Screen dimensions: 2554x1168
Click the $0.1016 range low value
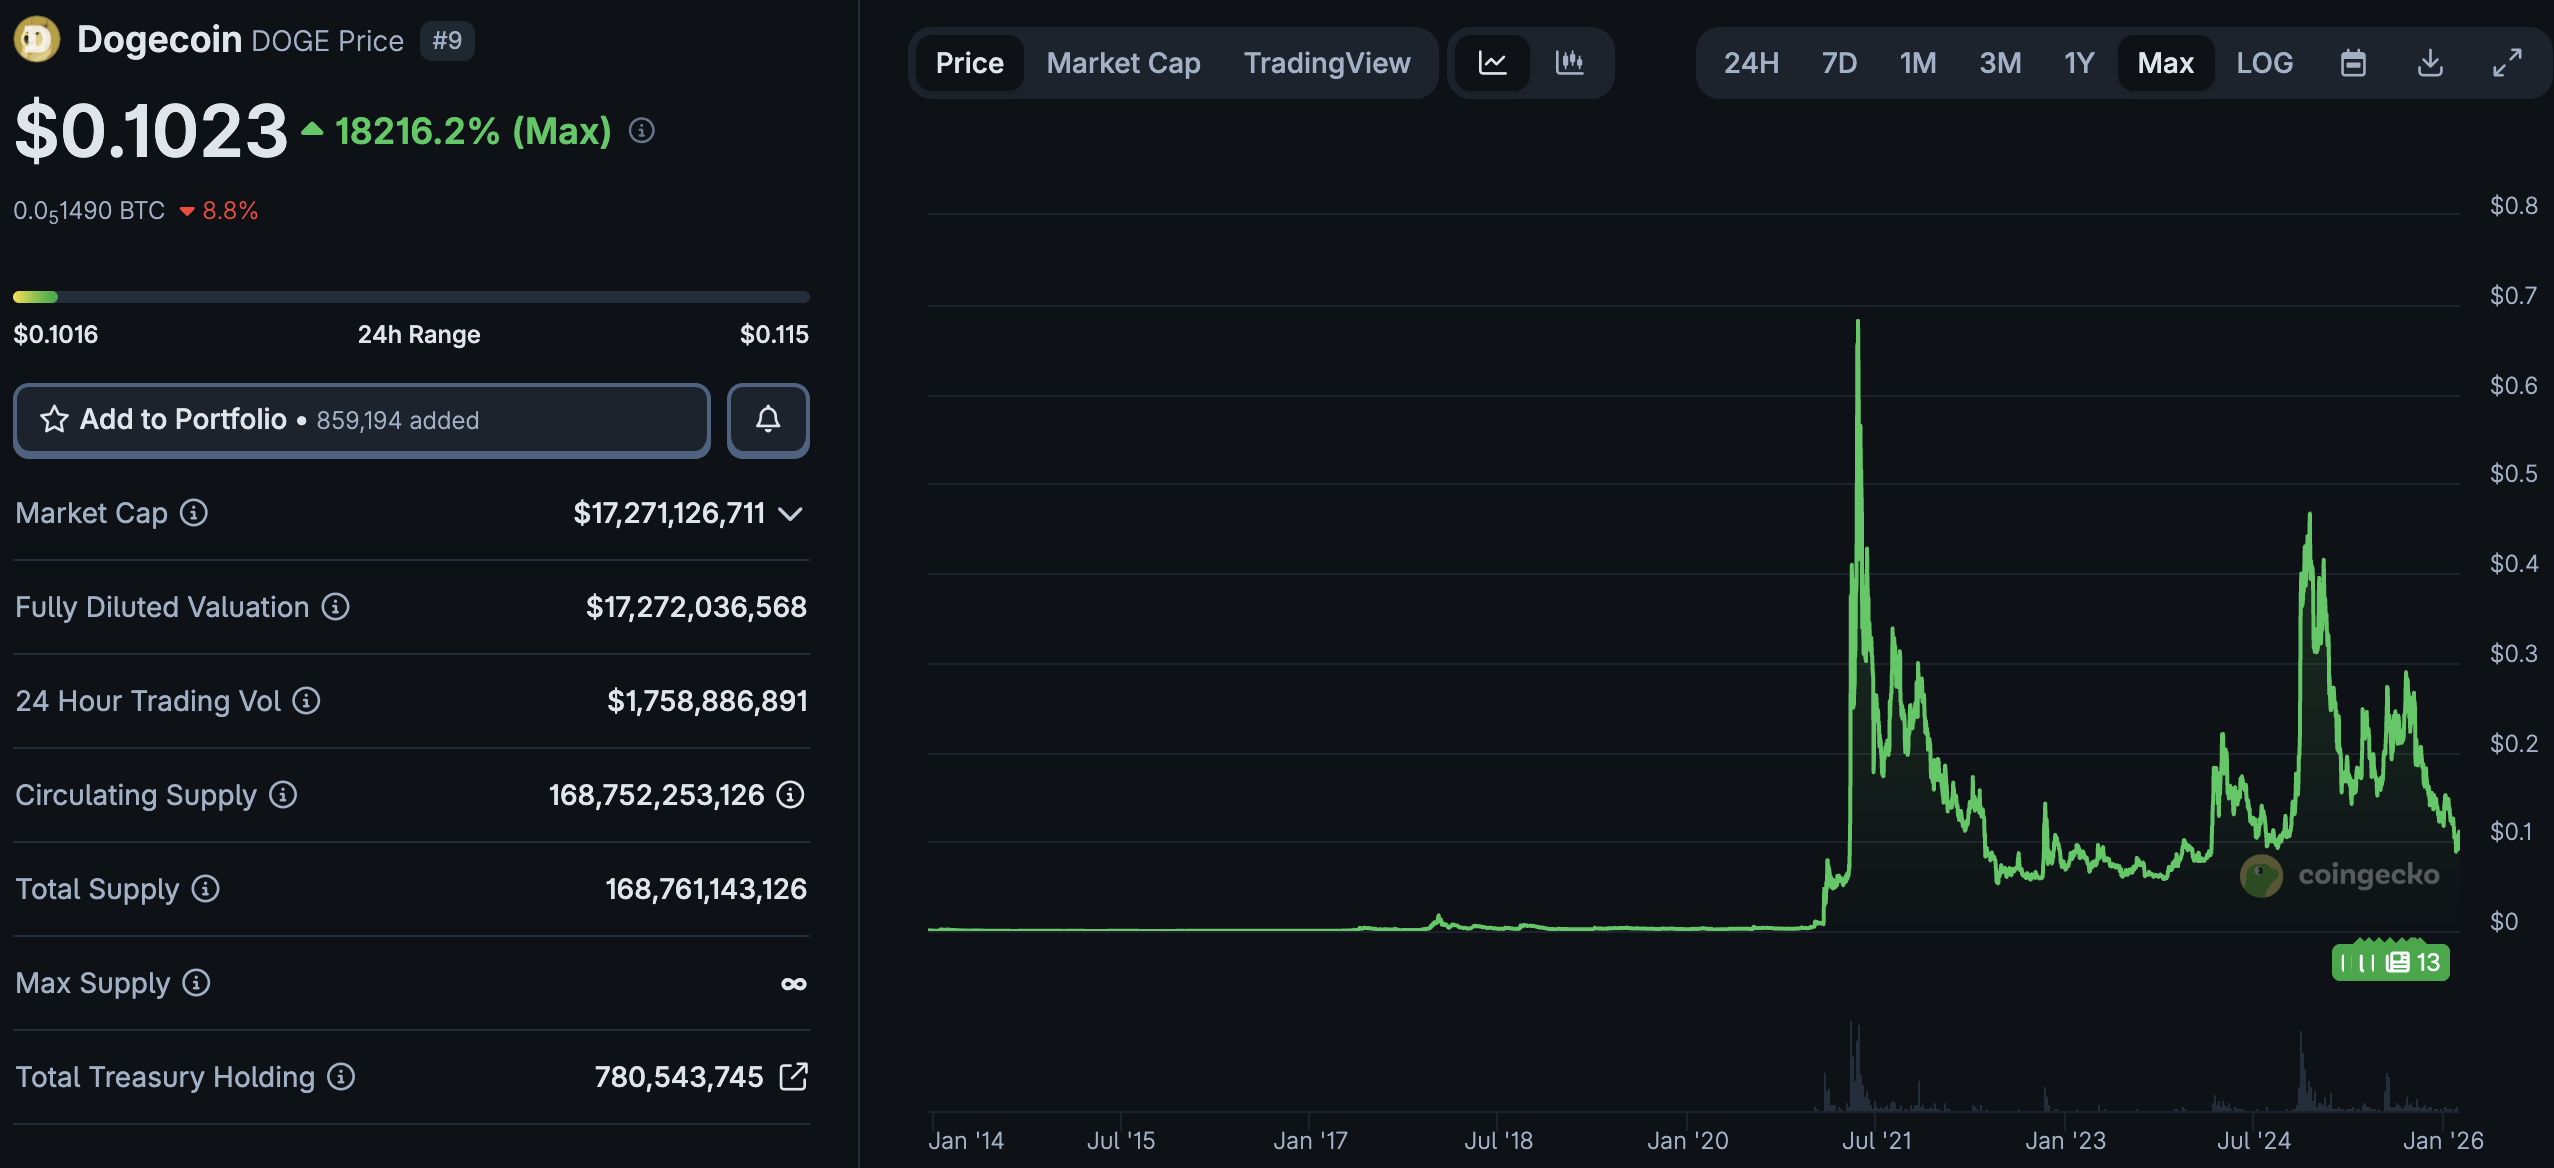point(56,334)
